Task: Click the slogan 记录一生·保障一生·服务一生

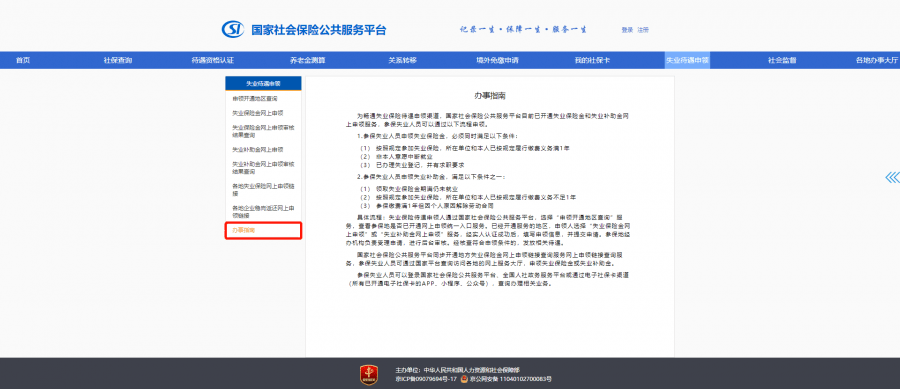Action: coord(523,29)
